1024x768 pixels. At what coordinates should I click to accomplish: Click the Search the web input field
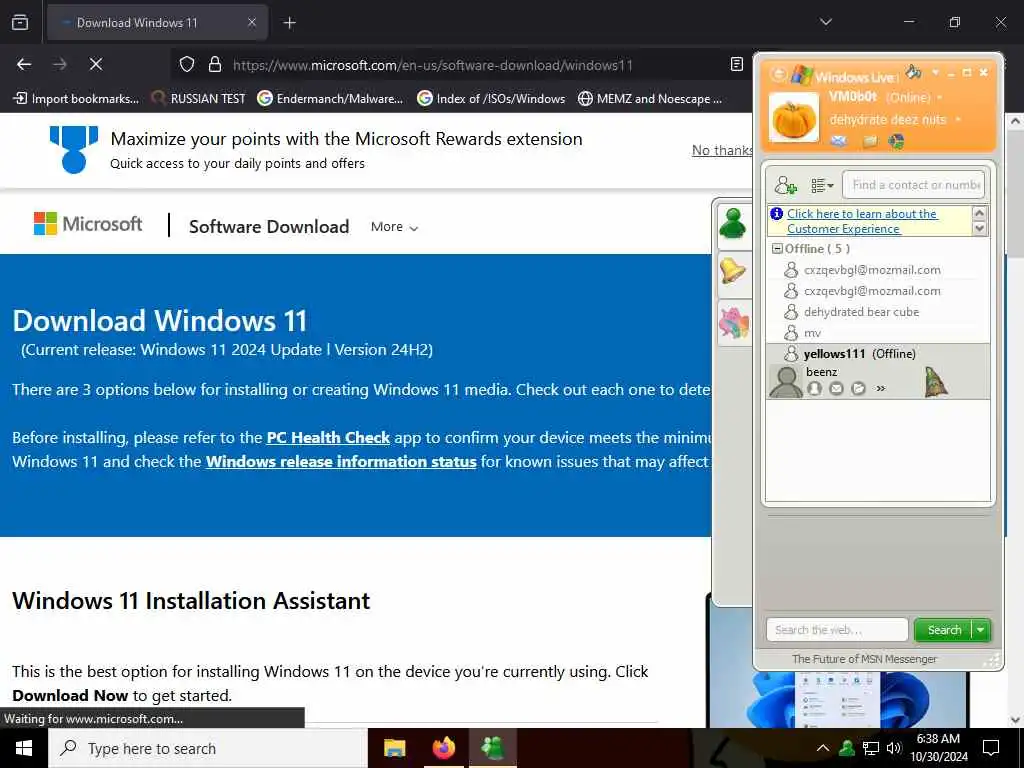click(x=837, y=630)
